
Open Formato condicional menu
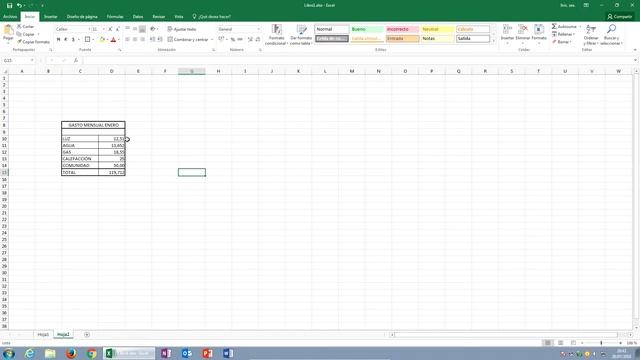[277, 34]
